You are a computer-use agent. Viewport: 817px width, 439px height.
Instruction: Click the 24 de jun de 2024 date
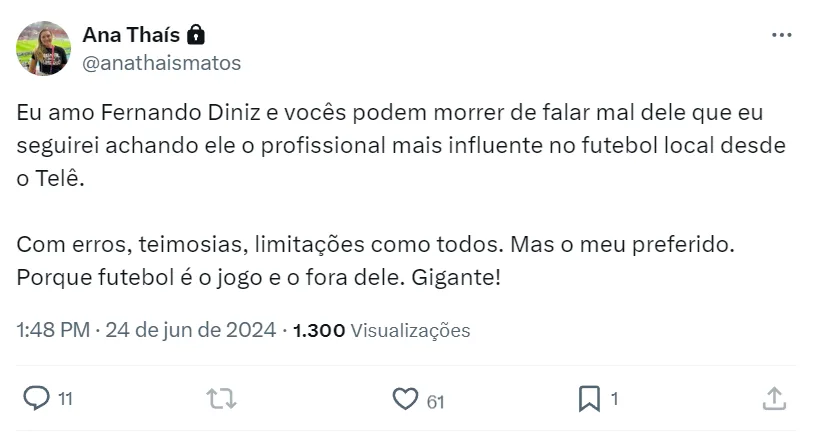(x=190, y=330)
